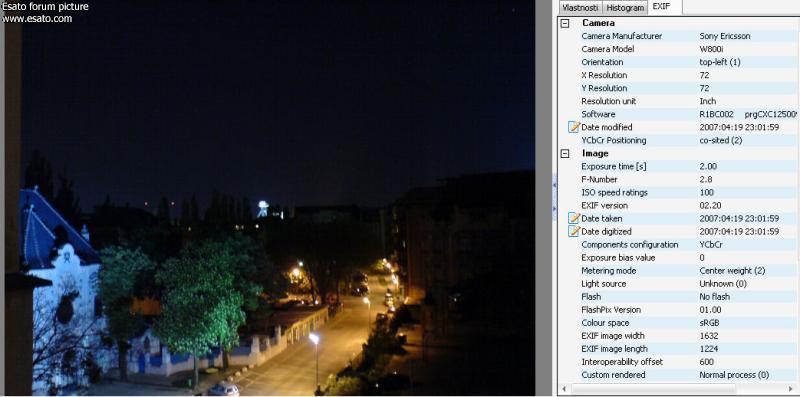This screenshot has height=397, width=800.
Task: Collapse the Camera section
Action: (565, 23)
